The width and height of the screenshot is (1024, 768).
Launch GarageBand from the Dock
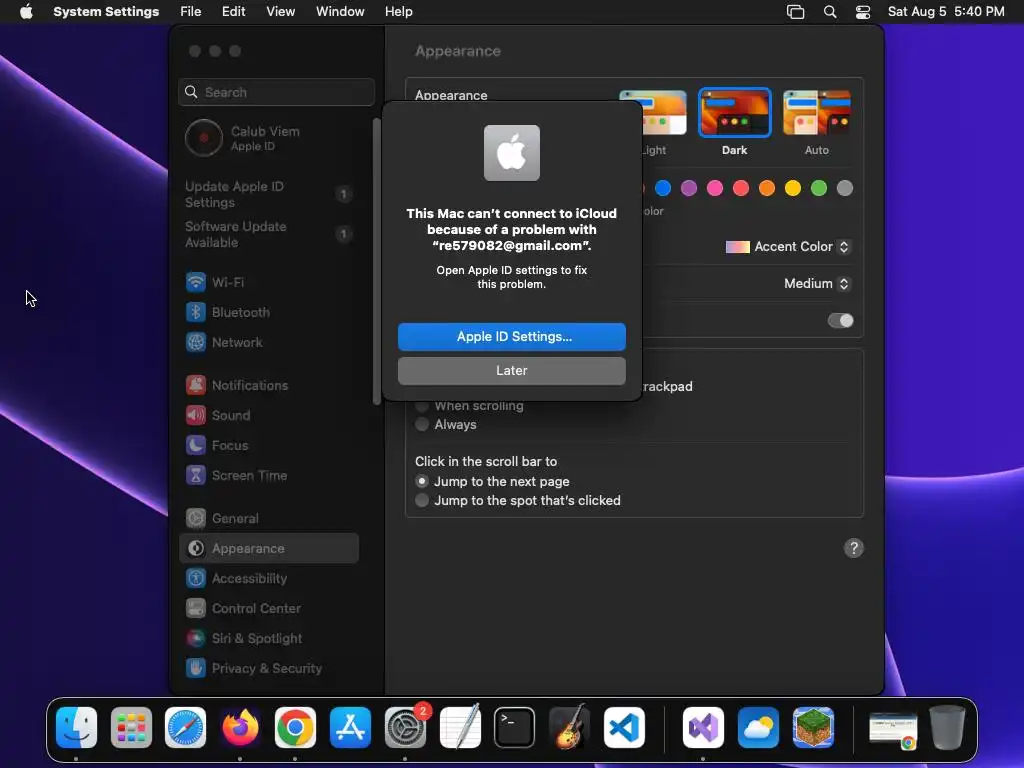tap(569, 727)
